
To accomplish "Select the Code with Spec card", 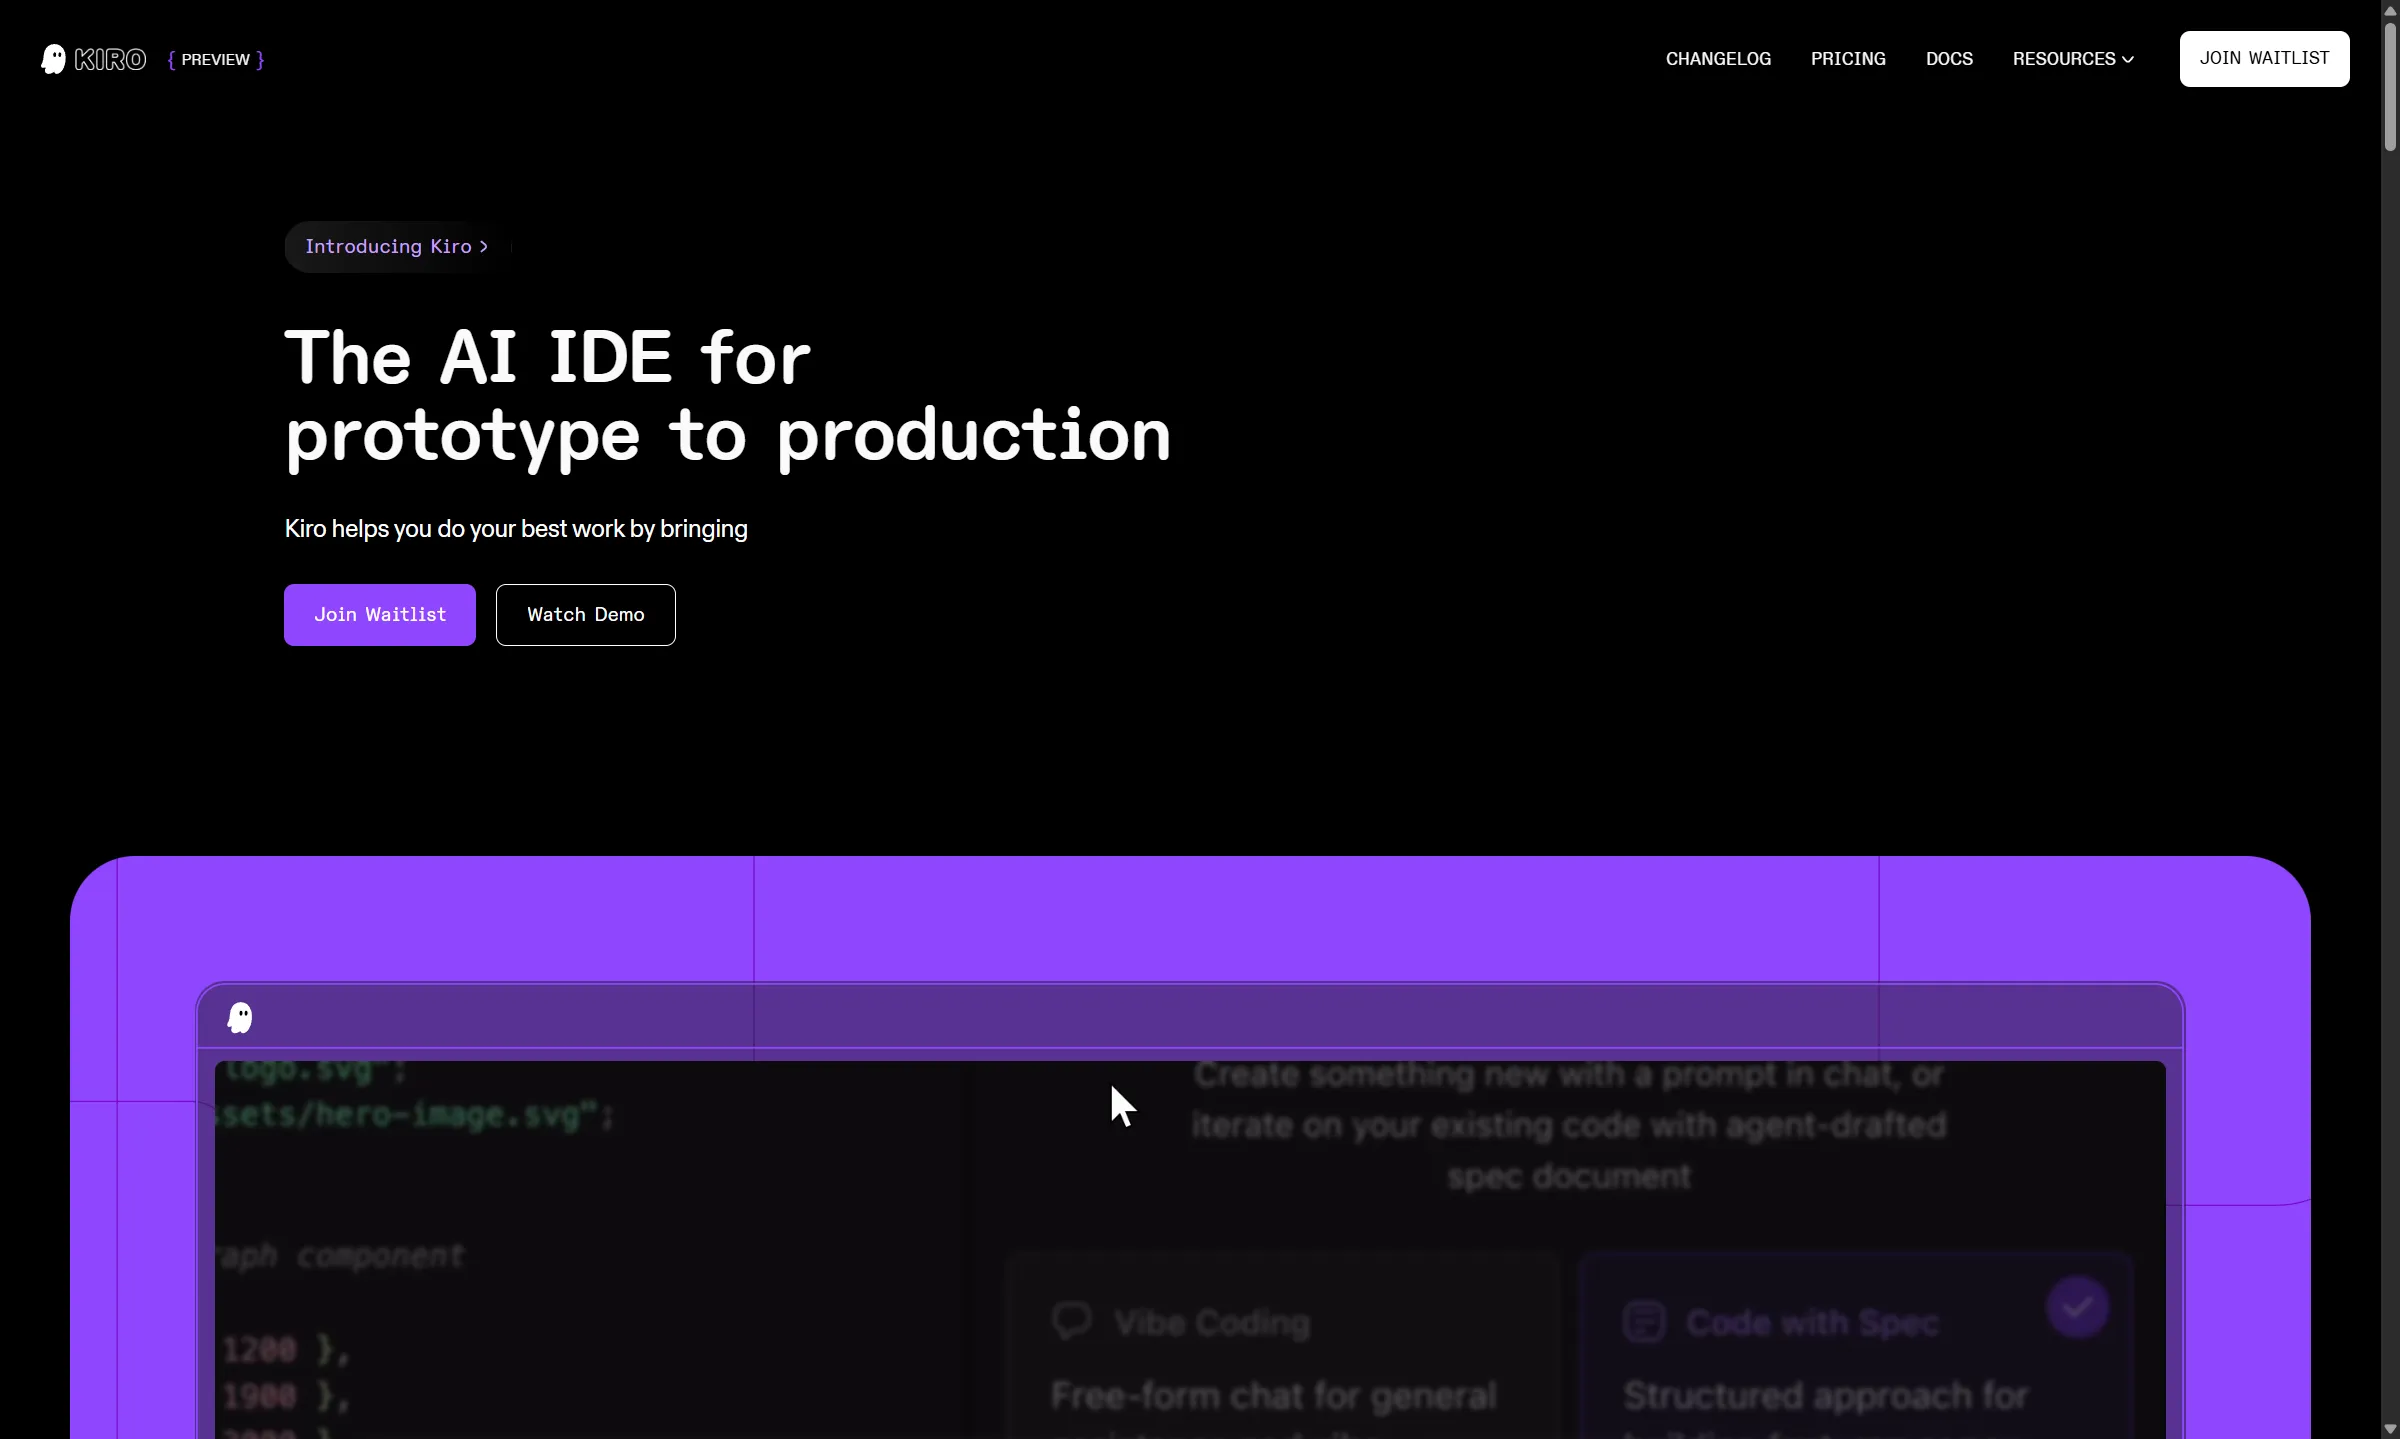I will [1856, 1345].
